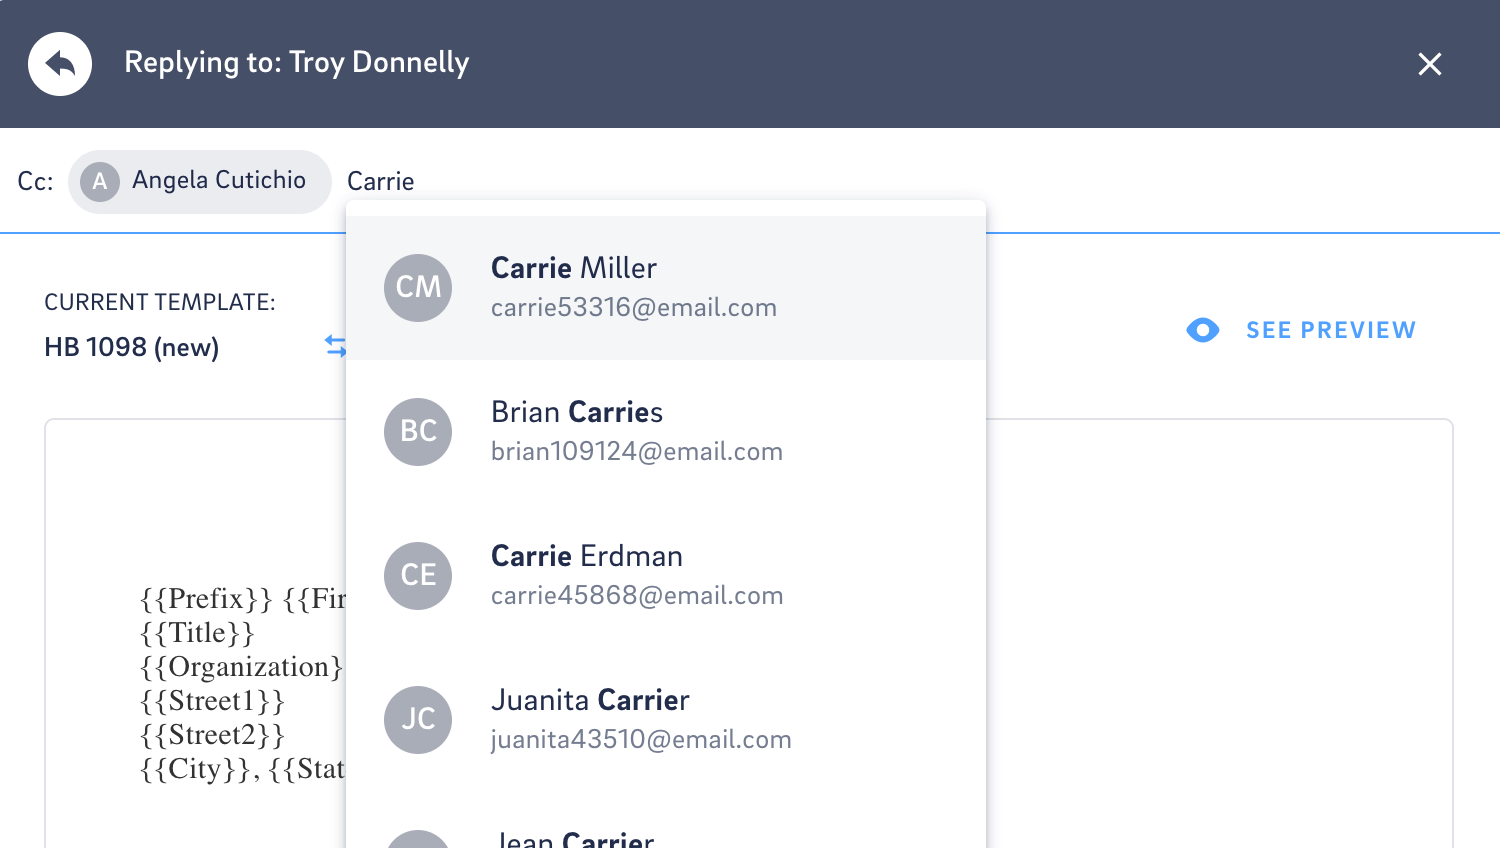Open the SEE PREVIEW link
This screenshot has height=848, width=1500.
(1331, 330)
